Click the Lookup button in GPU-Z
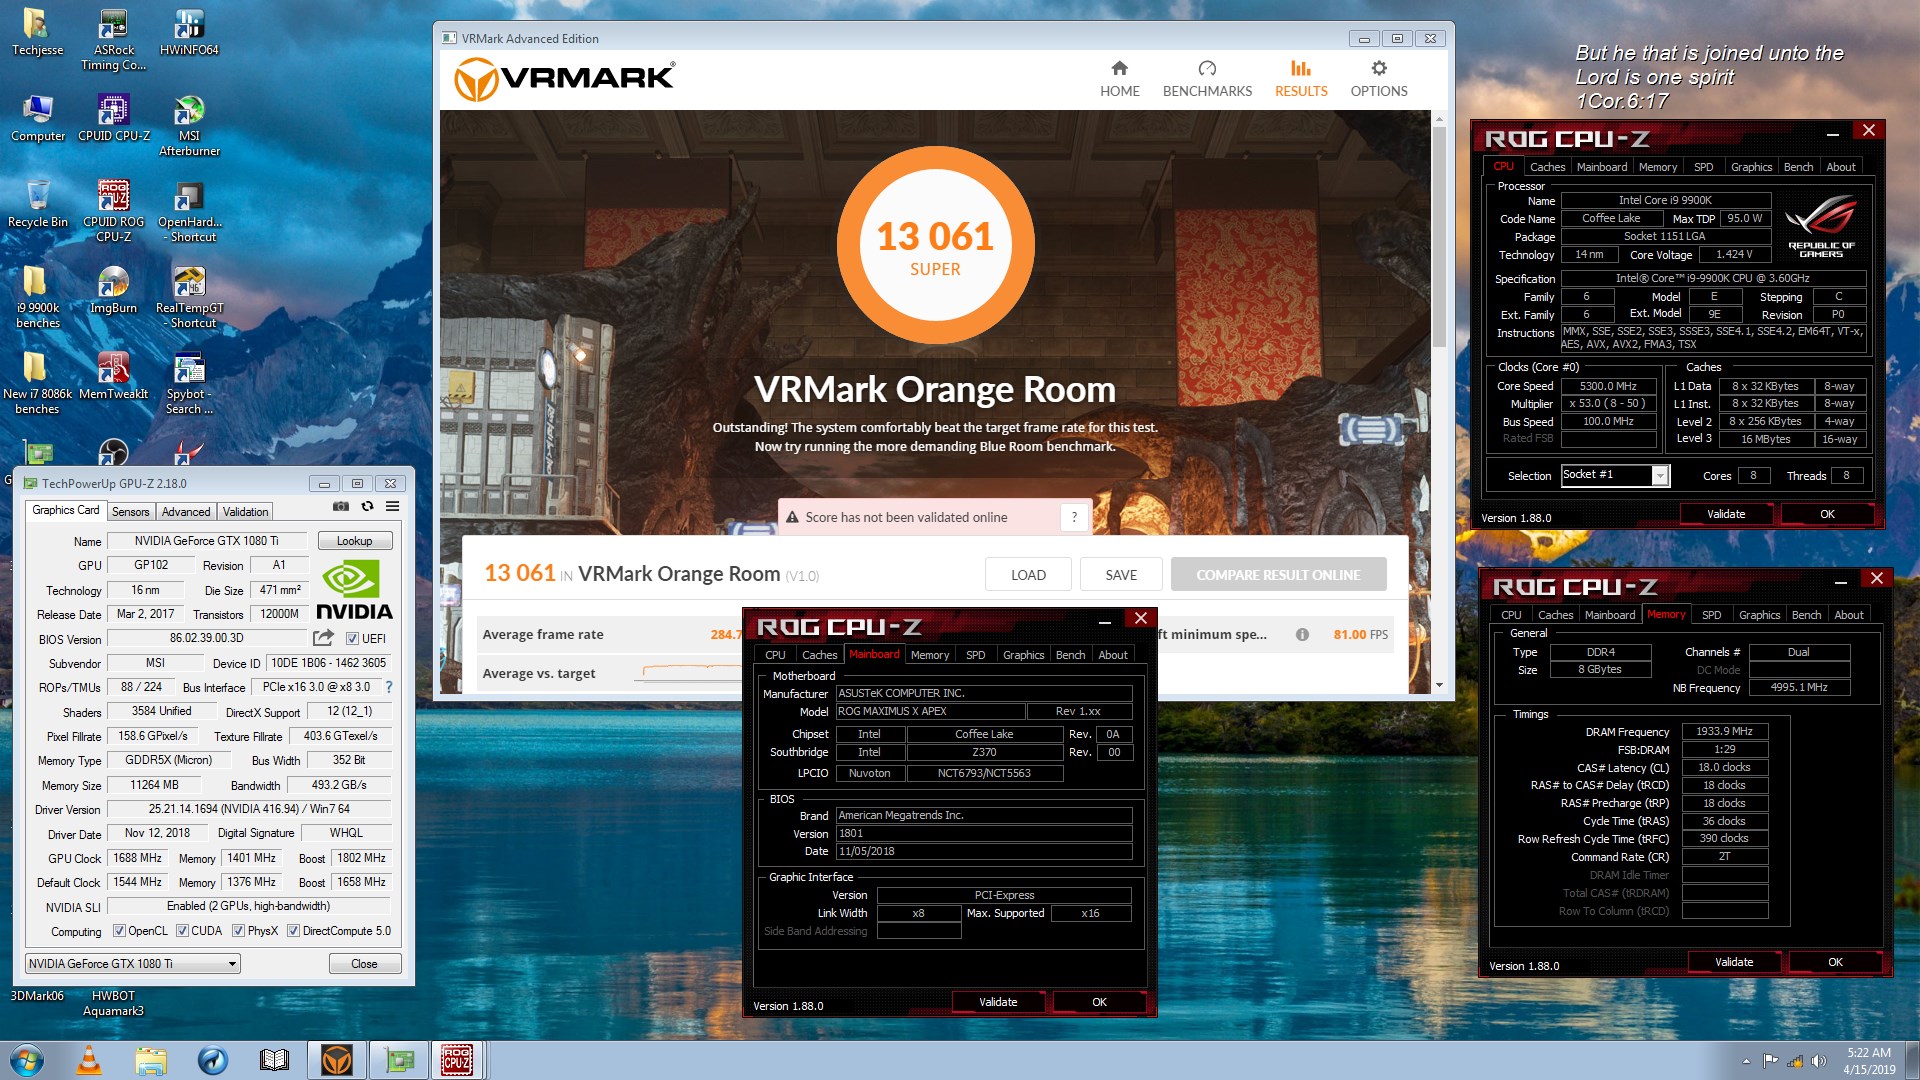Screen dimensions: 1920x1080 (354, 541)
